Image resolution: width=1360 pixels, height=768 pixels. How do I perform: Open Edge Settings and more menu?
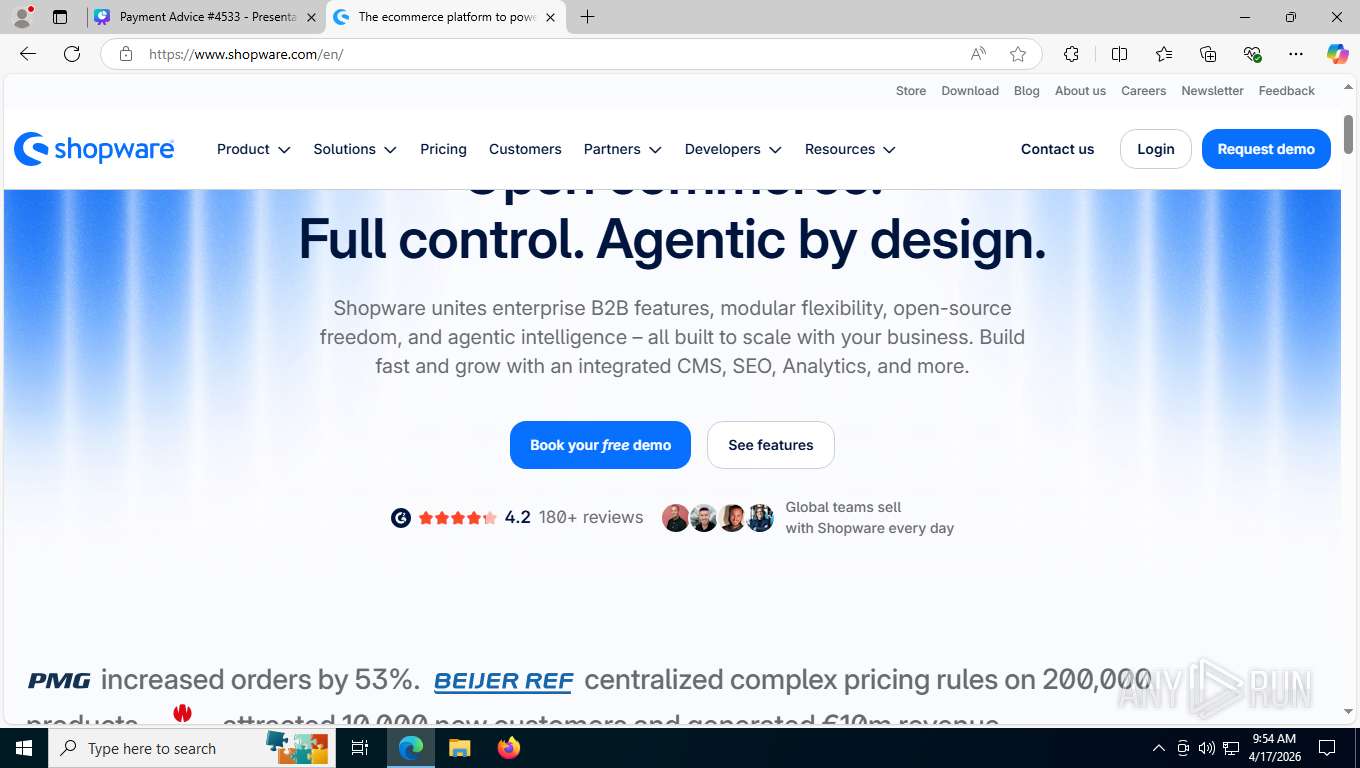(1296, 54)
